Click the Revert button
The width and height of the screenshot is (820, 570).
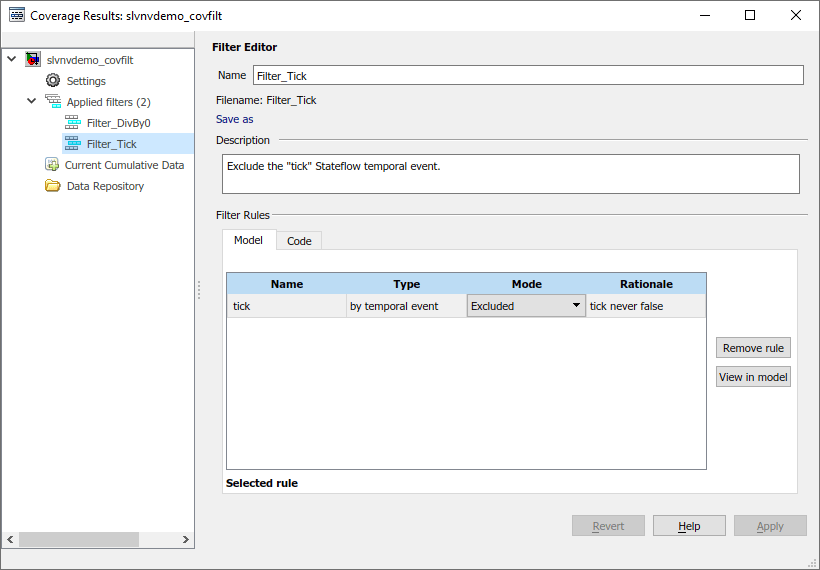(608, 526)
